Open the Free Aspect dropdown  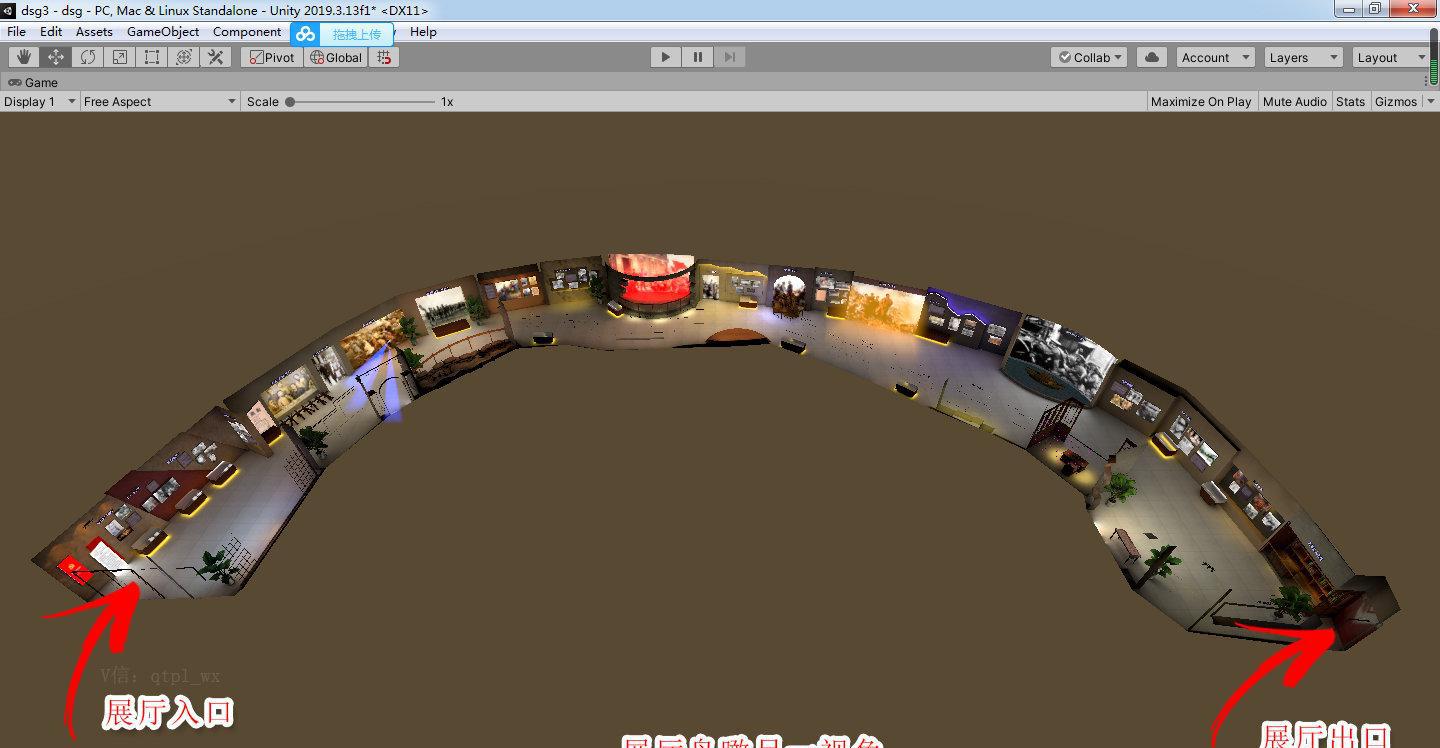pyautogui.click(x=160, y=101)
